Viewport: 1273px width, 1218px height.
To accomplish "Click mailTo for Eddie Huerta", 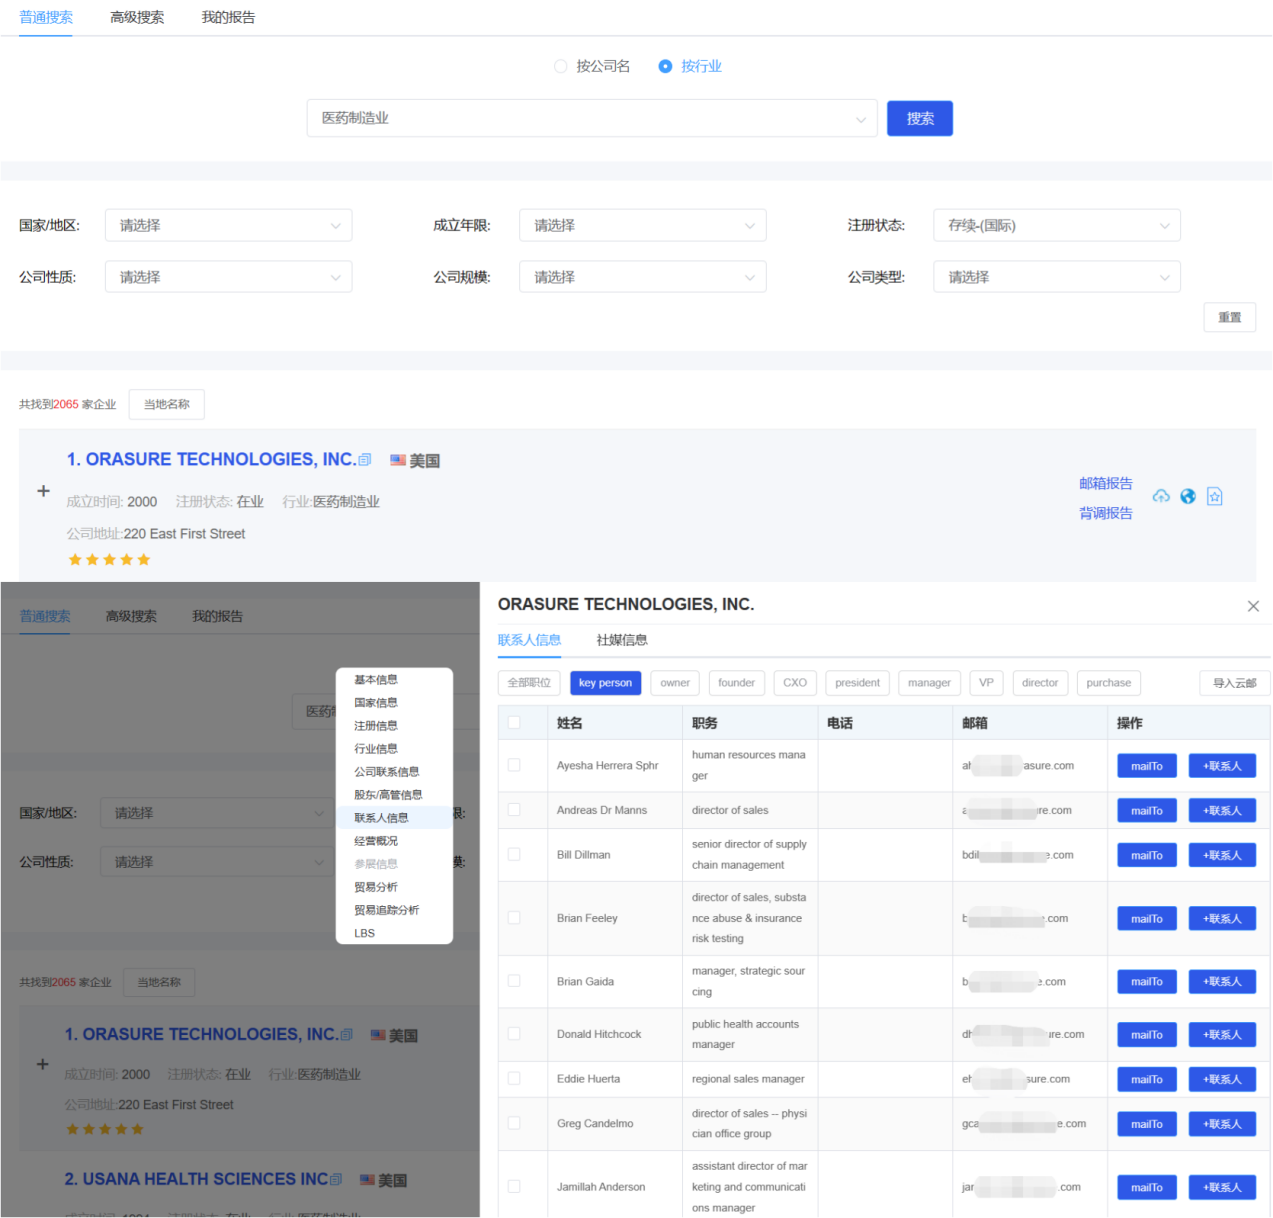I will [1147, 1079].
